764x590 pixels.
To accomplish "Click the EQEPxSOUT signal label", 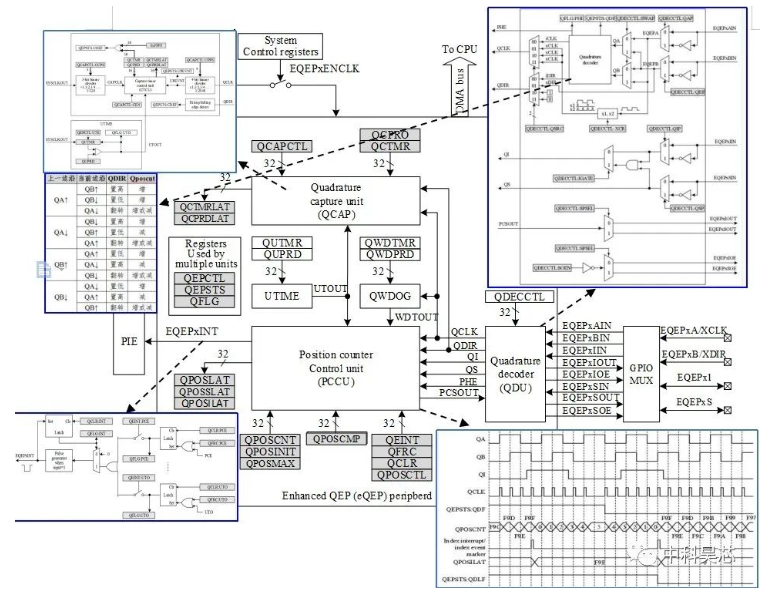I will point(591,398).
